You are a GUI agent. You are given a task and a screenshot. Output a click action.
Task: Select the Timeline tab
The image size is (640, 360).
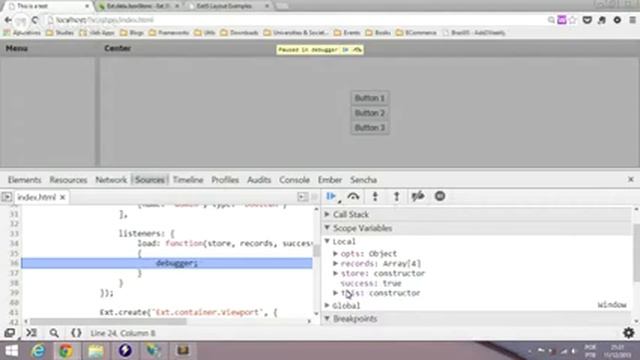tap(188, 180)
